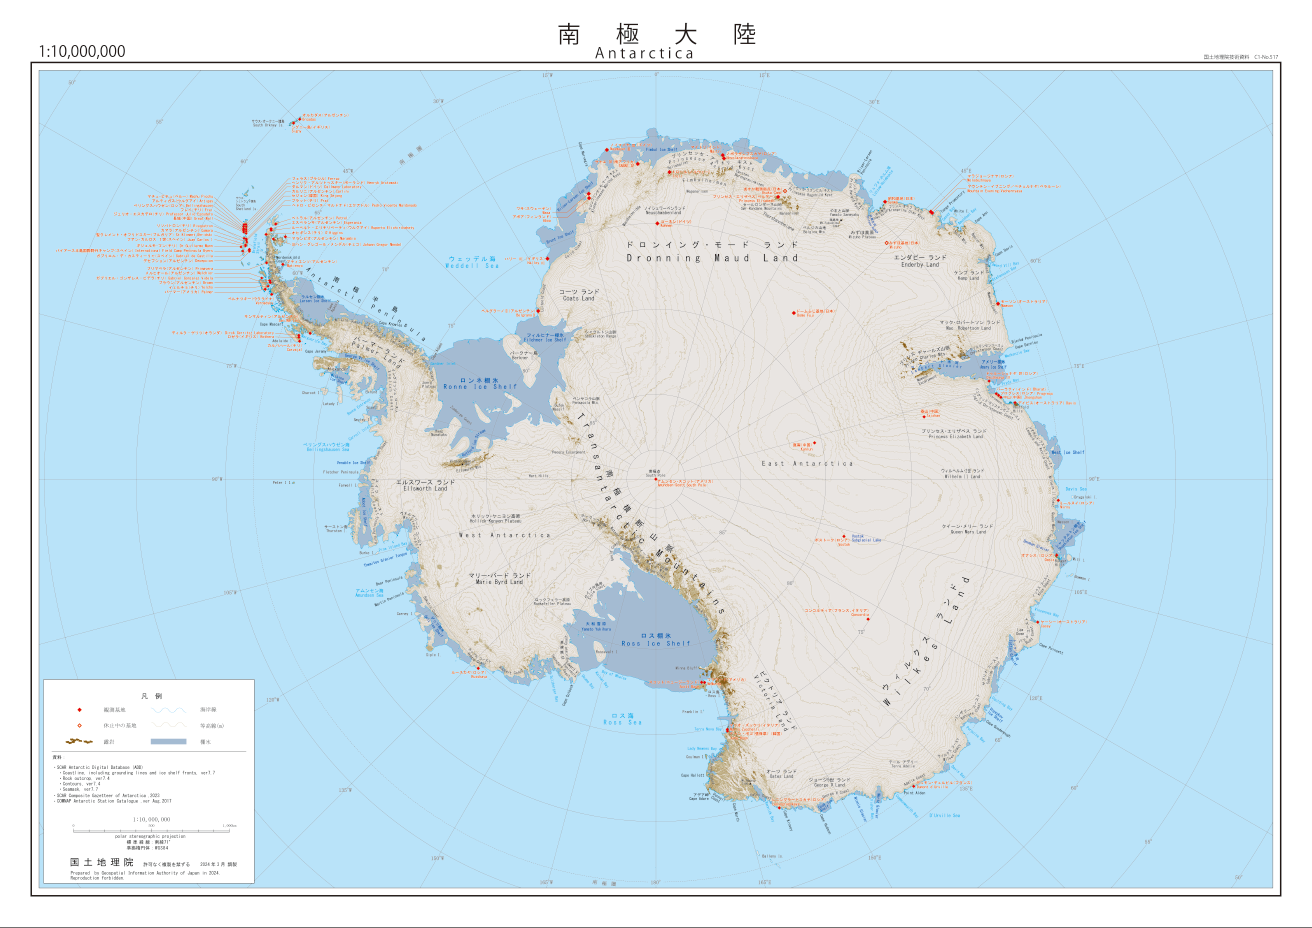Click the SCAR Antarctic Digital Database source text
The height and width of the screenshot is (928, 1312).
click(x=100, y=767)
